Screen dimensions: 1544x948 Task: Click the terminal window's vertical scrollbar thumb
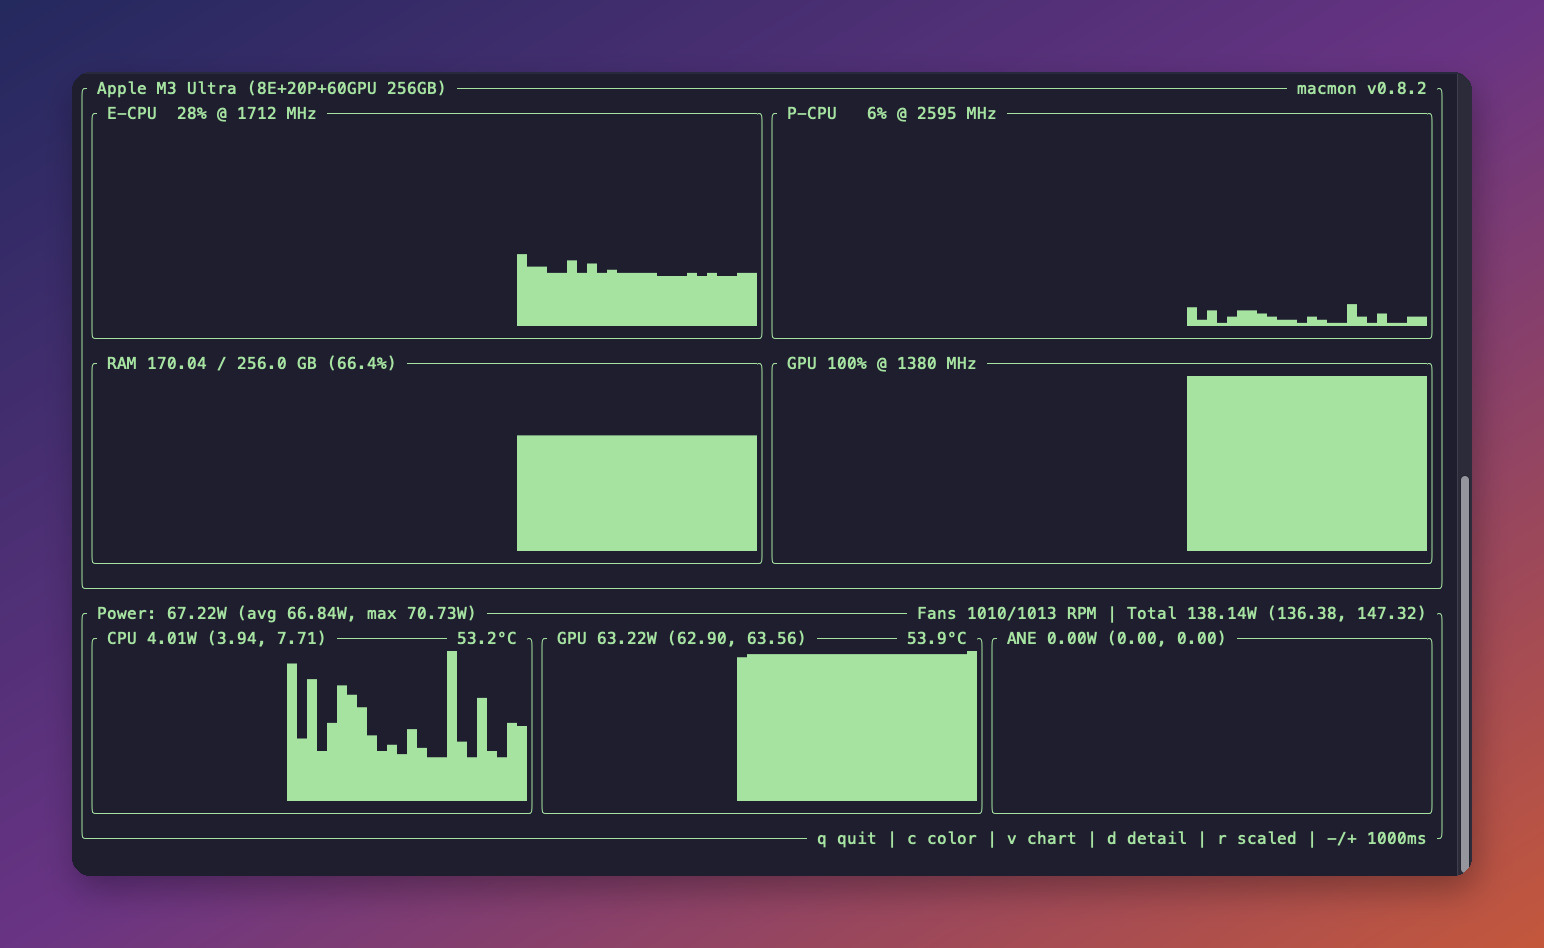1465,673
